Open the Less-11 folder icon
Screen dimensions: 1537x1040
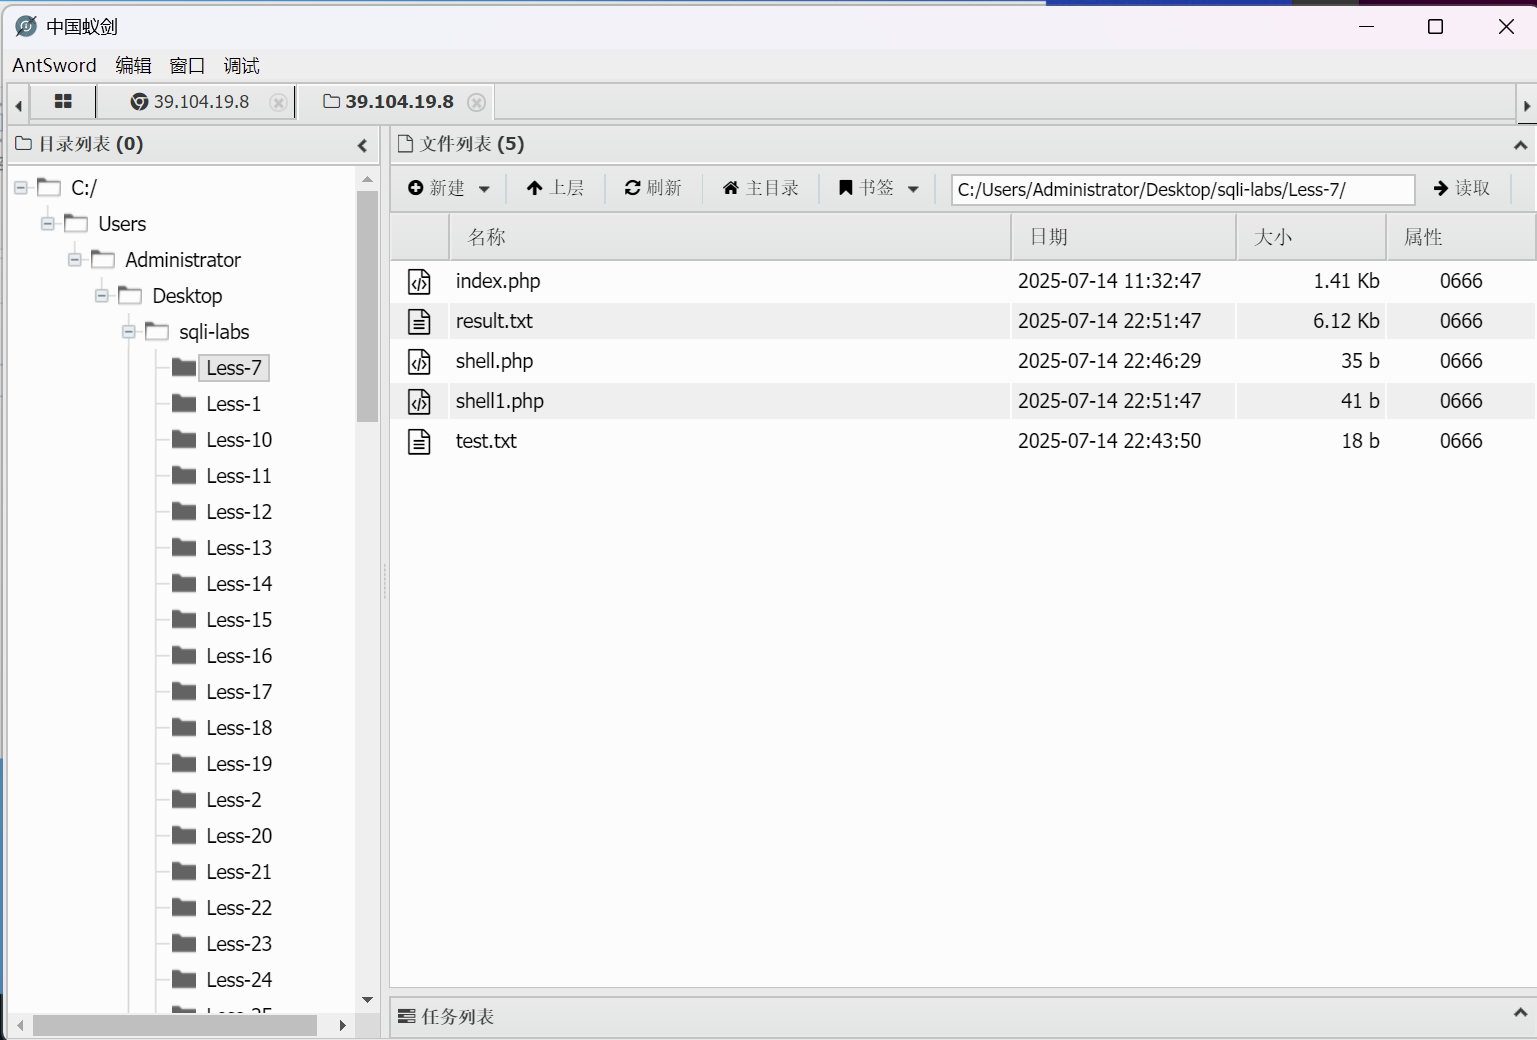tap(184, 475)
